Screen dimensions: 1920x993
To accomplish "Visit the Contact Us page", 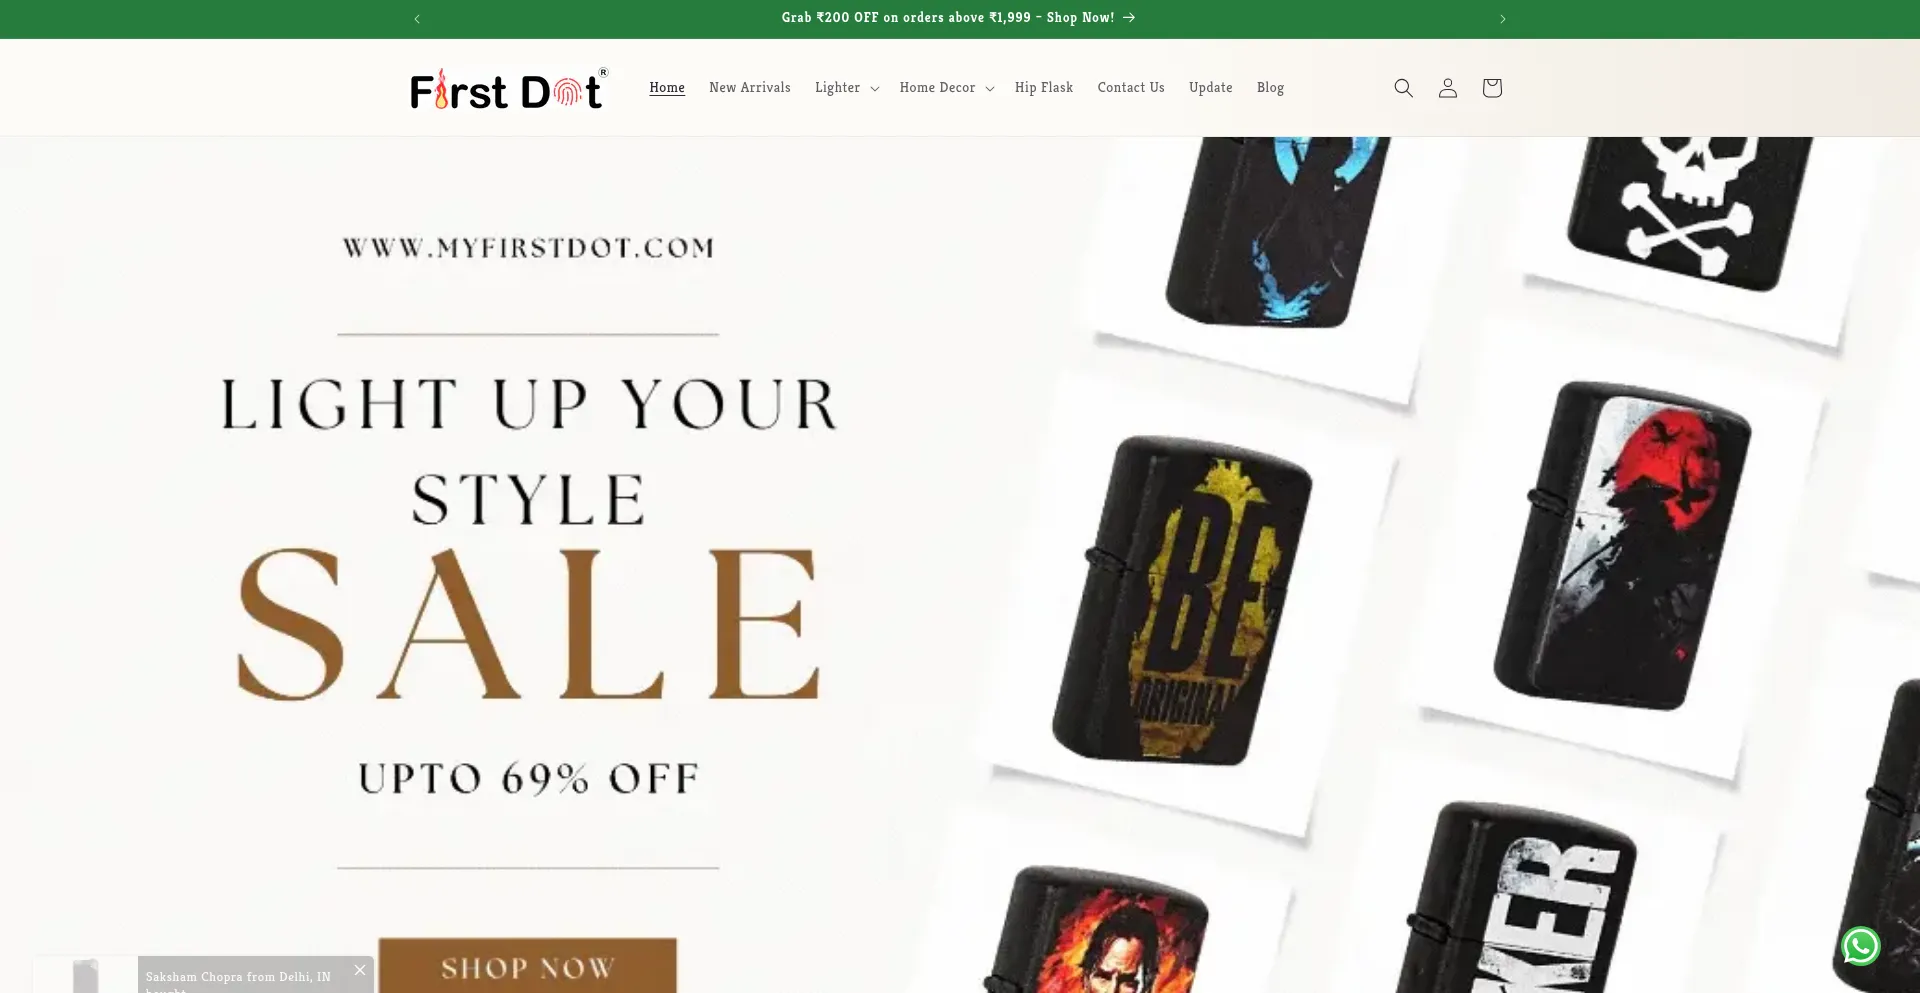I will pos(1130,88).
